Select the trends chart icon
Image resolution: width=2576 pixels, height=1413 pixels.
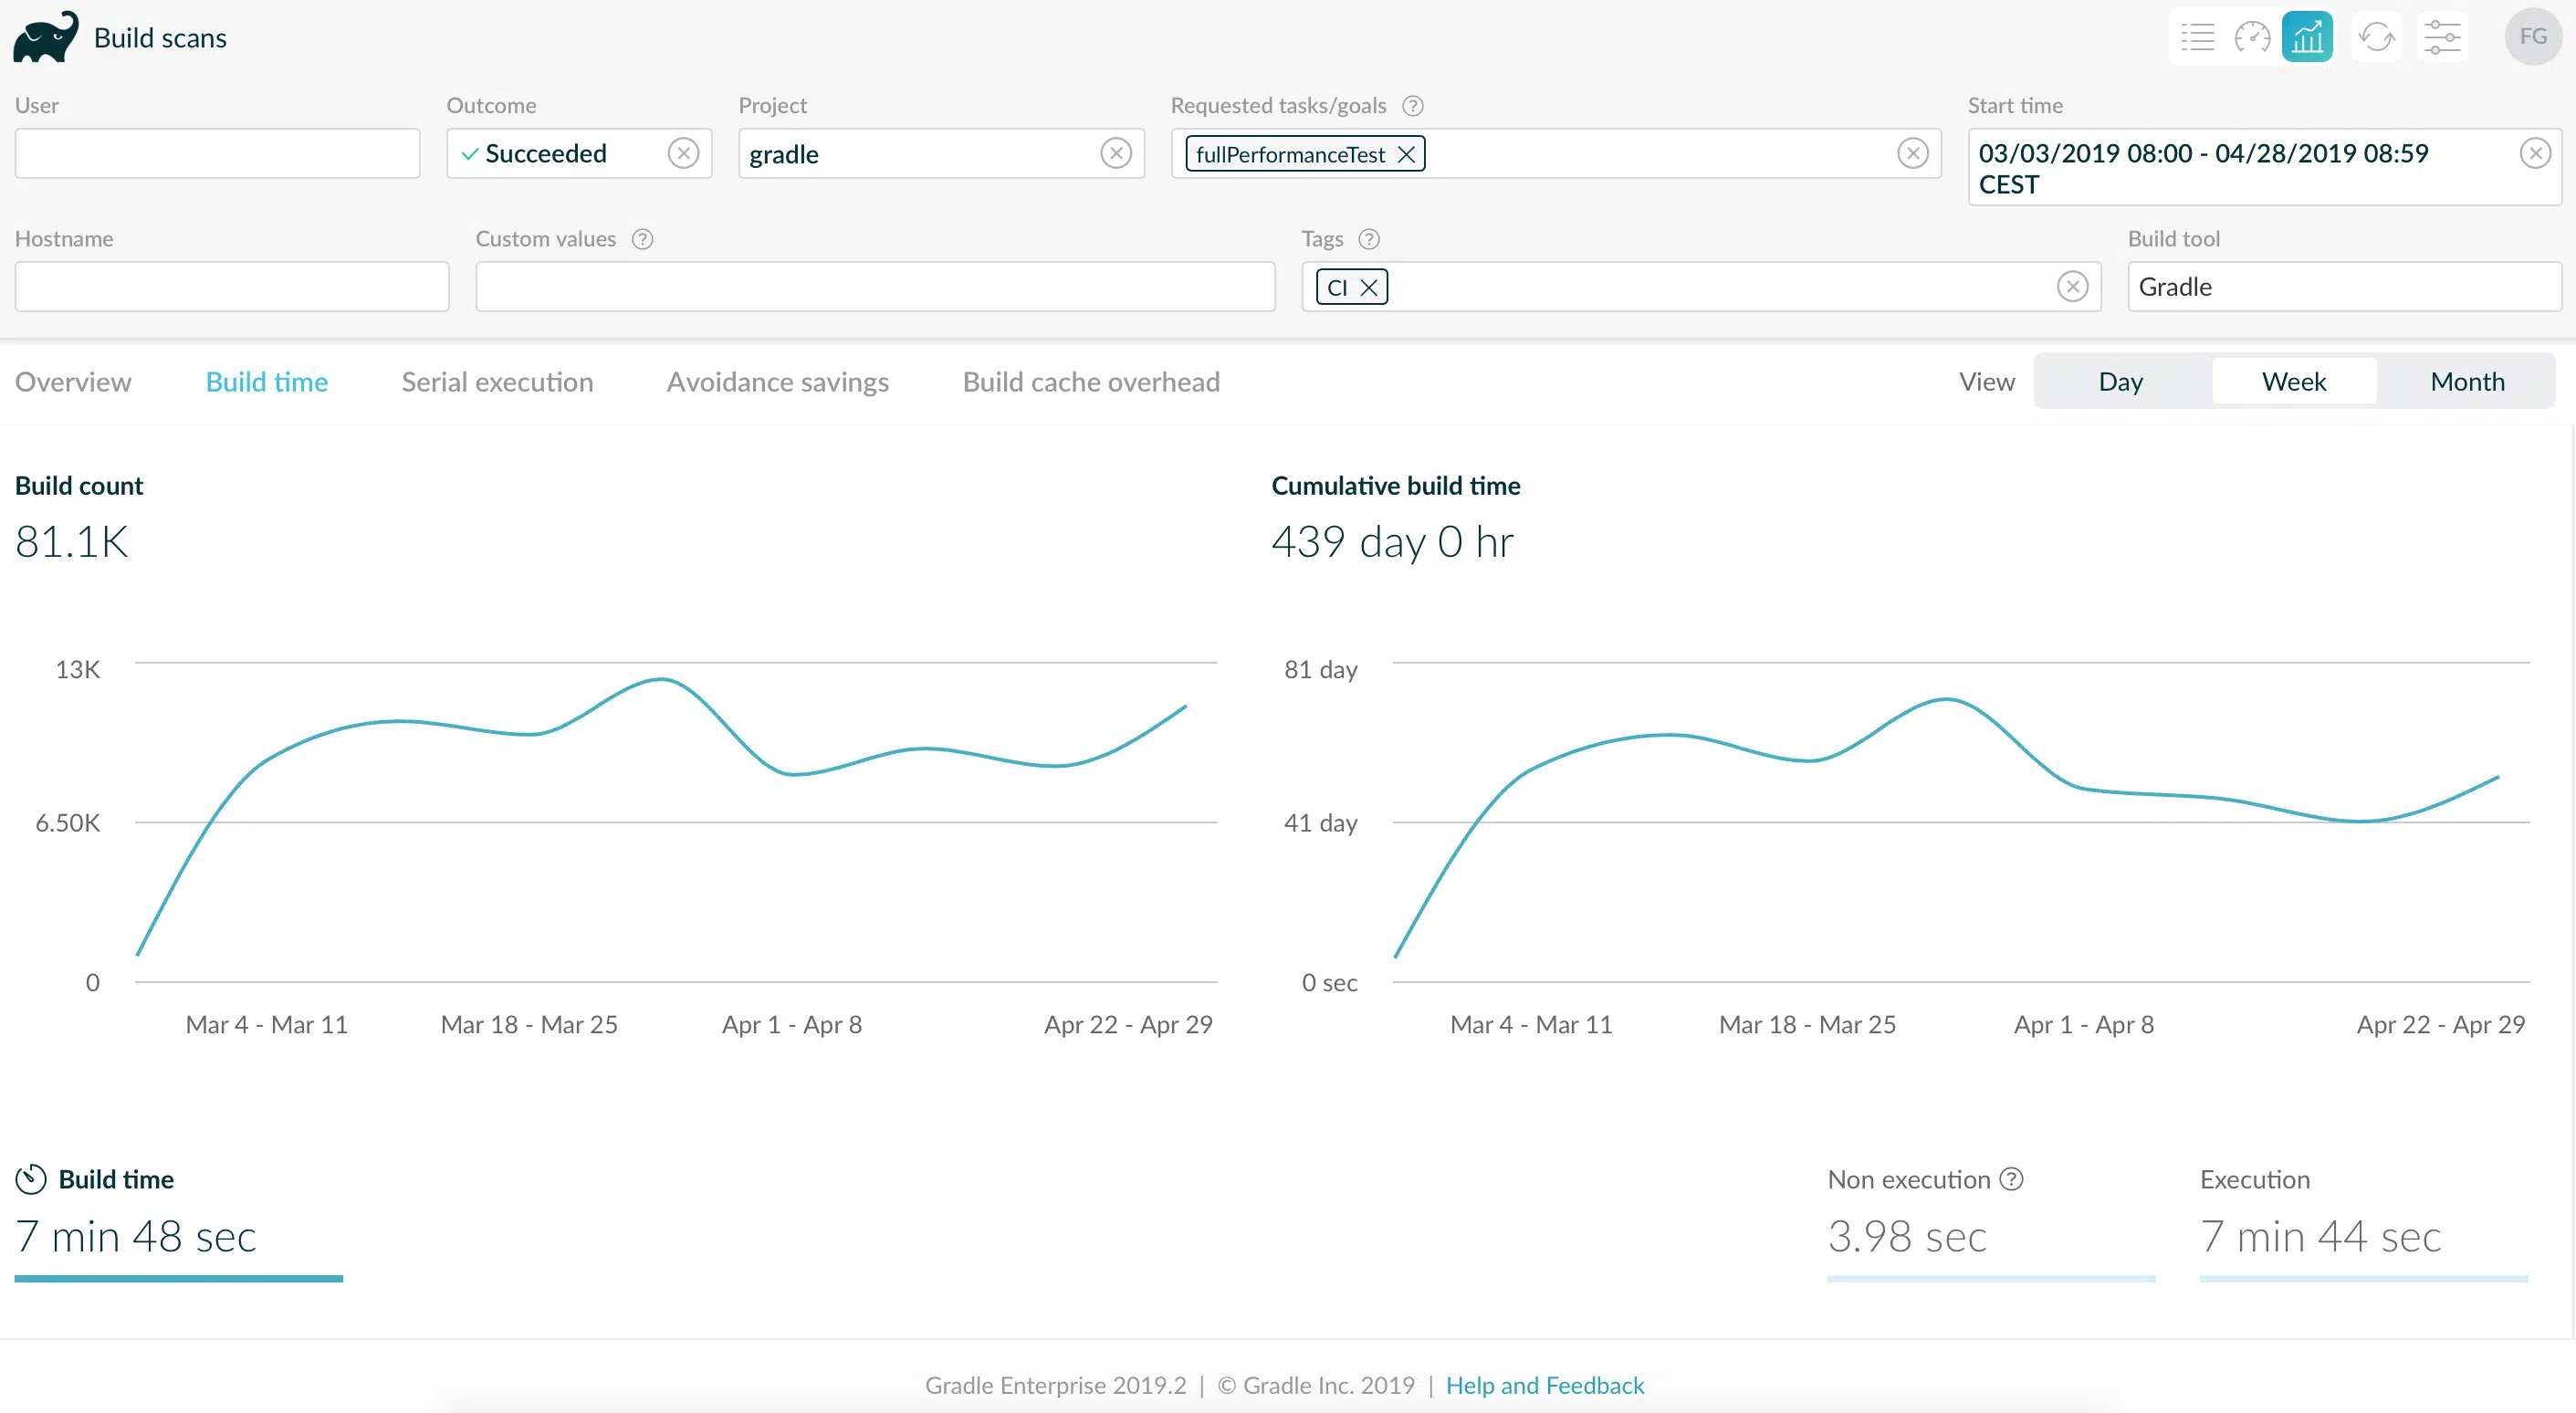(x=2307, y=38)
